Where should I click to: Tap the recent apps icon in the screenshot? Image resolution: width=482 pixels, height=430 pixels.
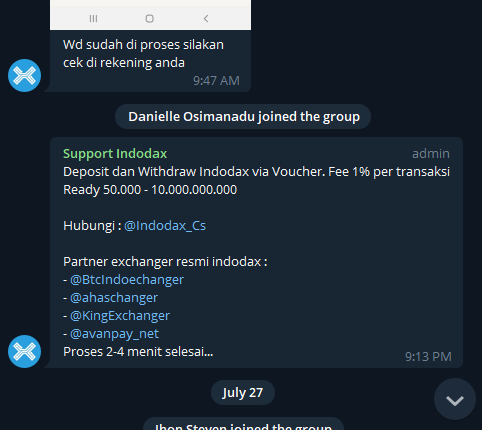point(93,18)
